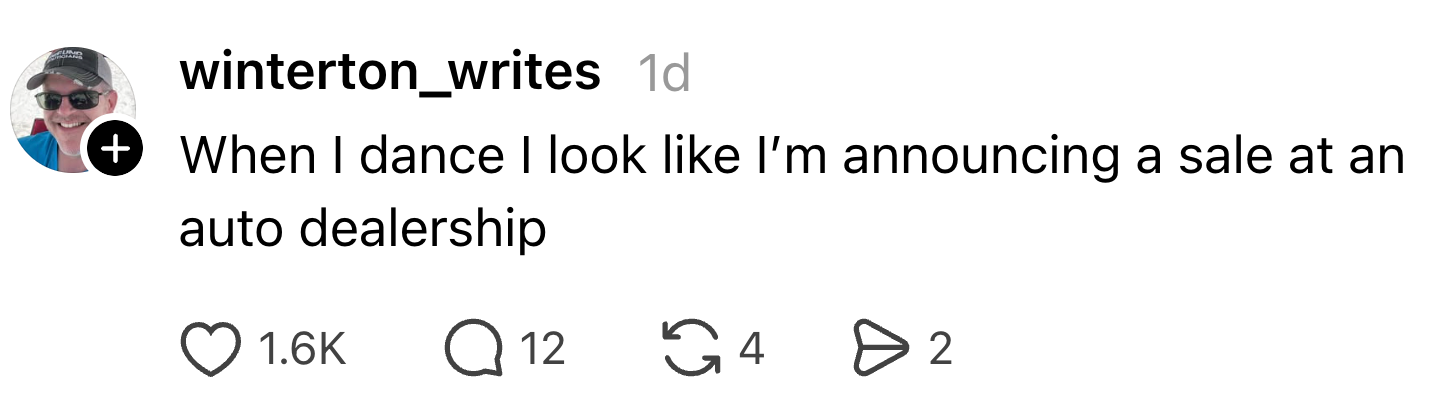The width and height of the screenshot is (1448, 416).
Task: Share the post with the paper plane icon
Action: click(878, 349)
